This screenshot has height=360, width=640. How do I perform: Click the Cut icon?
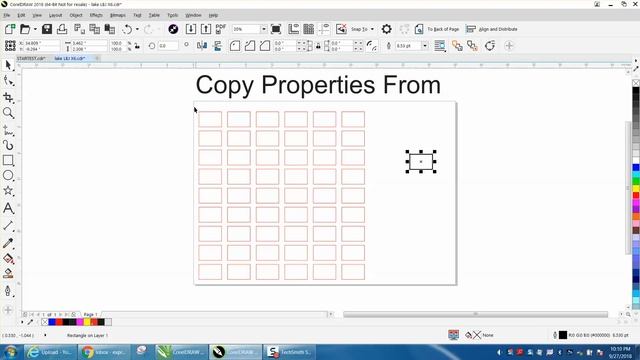tap(80, 29)
